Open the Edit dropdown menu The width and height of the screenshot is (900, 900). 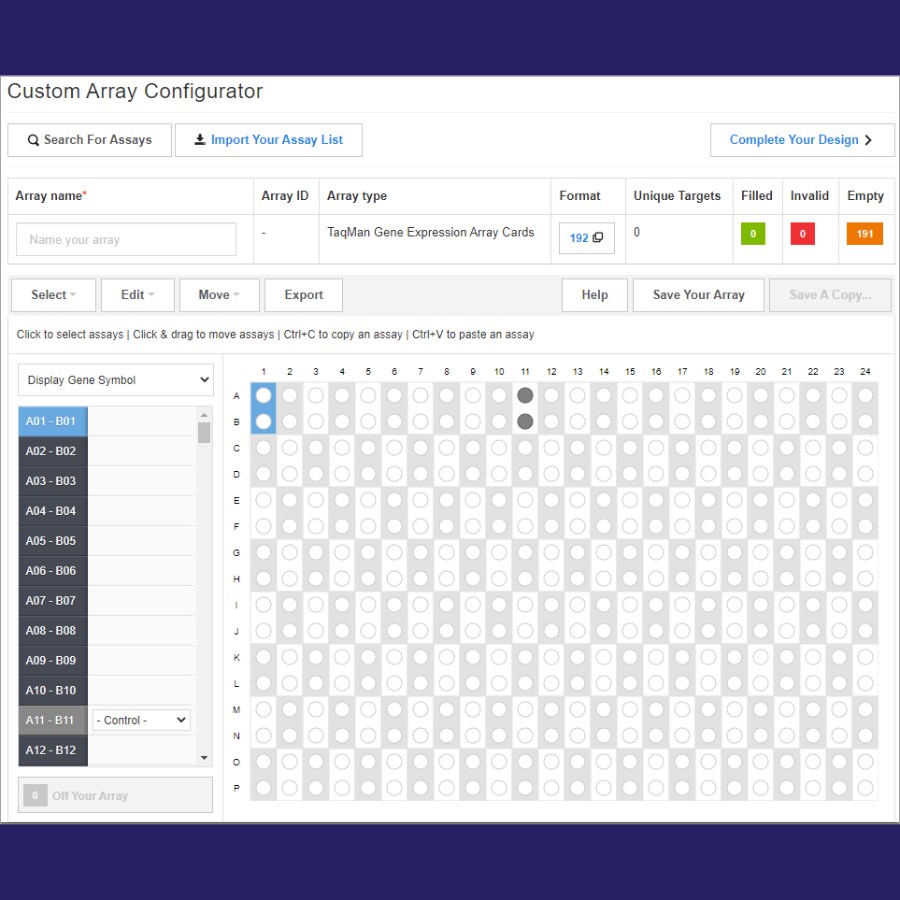point(138,295)
